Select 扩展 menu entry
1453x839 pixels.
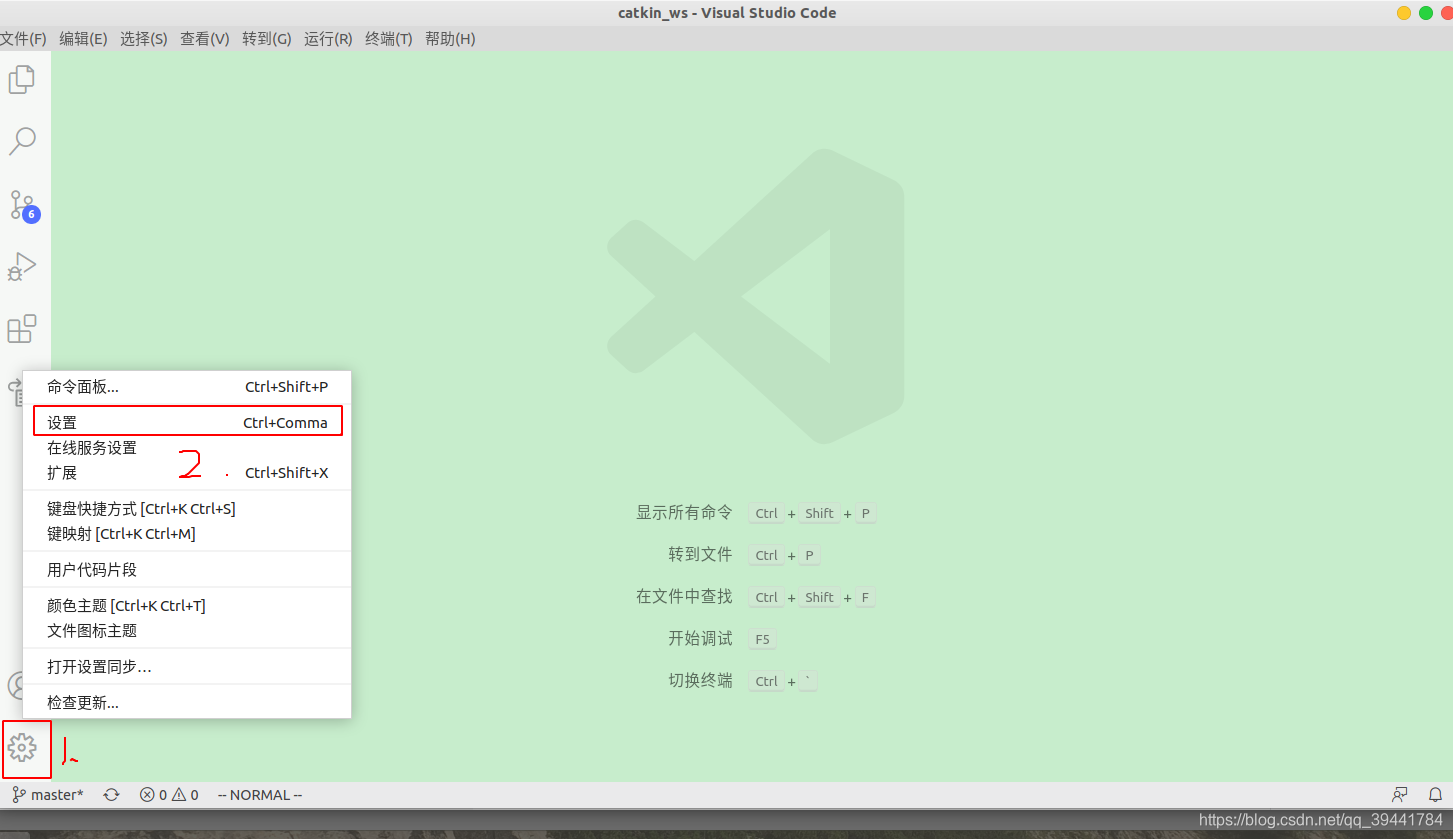[187, 473]
